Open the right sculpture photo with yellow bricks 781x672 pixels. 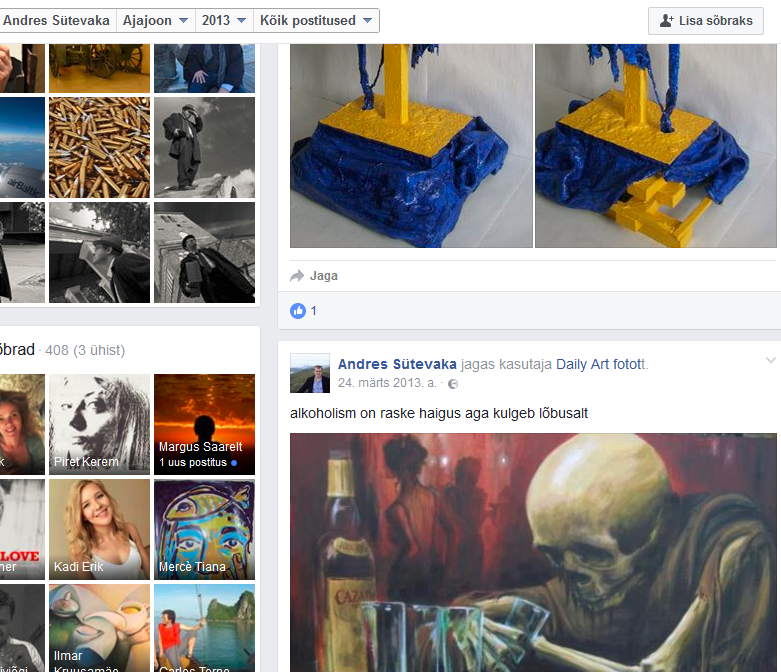[x=656, y=145]
